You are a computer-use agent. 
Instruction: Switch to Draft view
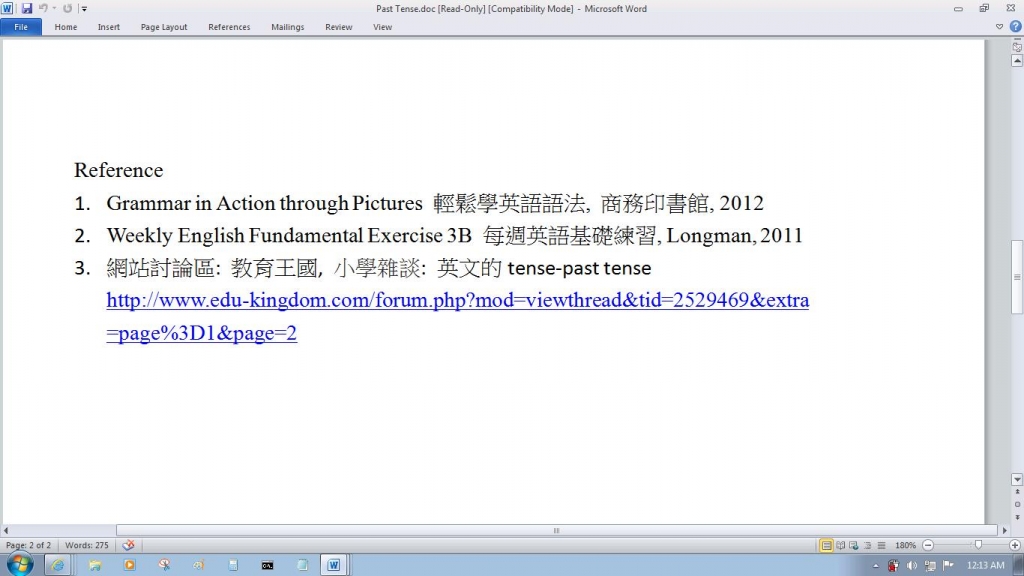[881, 545]
